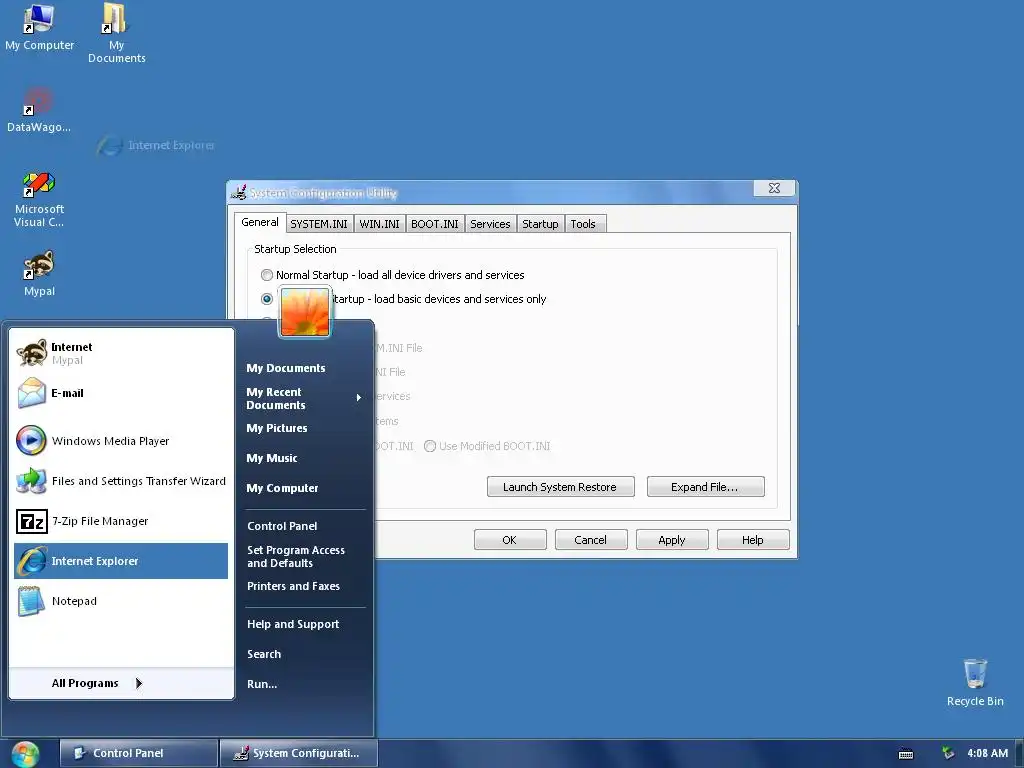Select the Microsoft Visual C desktop icon

(39, 199)
